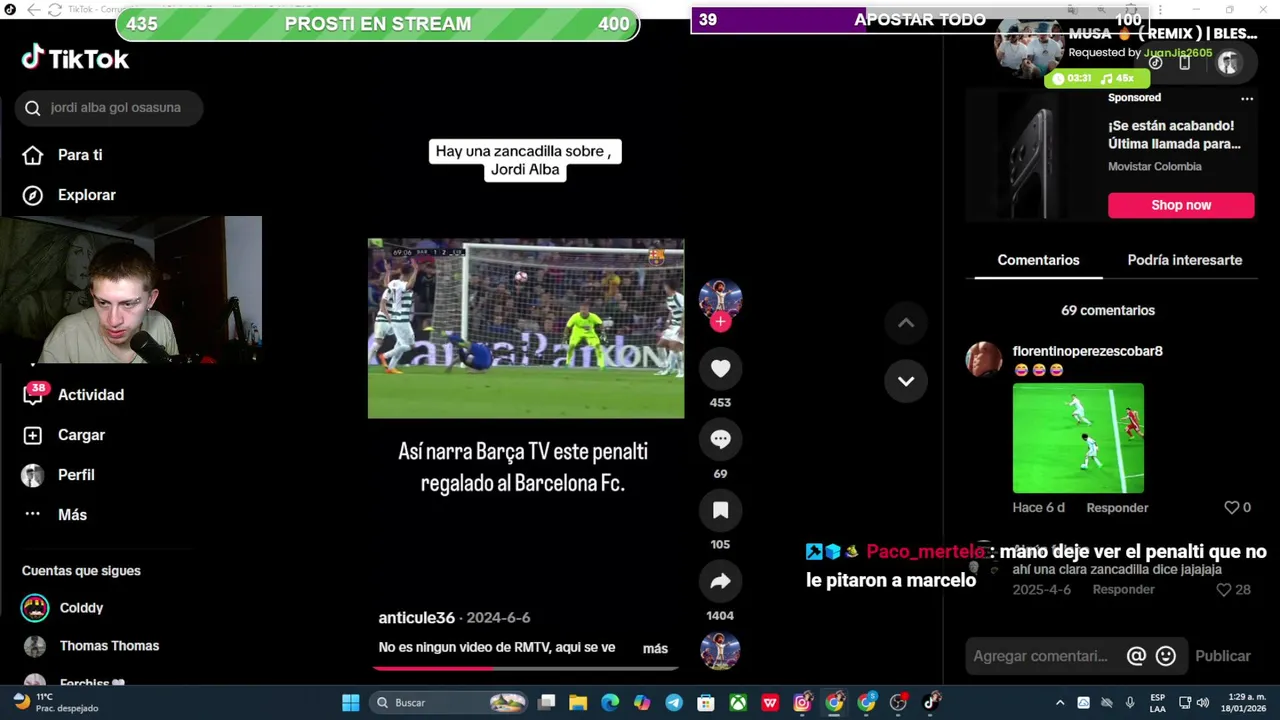This screenshot has width=1280, height=720.
Task: Launch Microsoft Edge from taskbar
Action: 610,703
